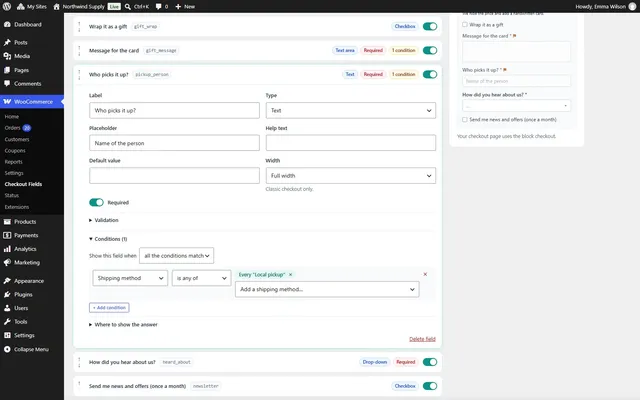Open Comments sidebar icon
This screenshot has width=640, height=400.
tap(7, 84)
